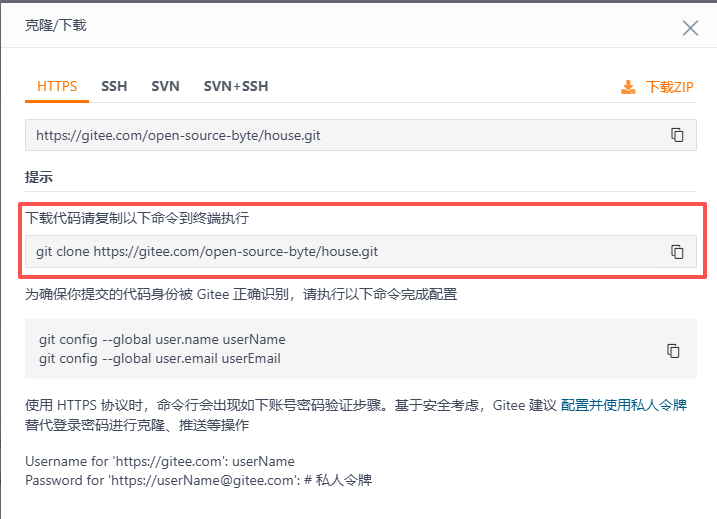Copy the repository HTTPS URL
The image size is (717, 519).
677,135
